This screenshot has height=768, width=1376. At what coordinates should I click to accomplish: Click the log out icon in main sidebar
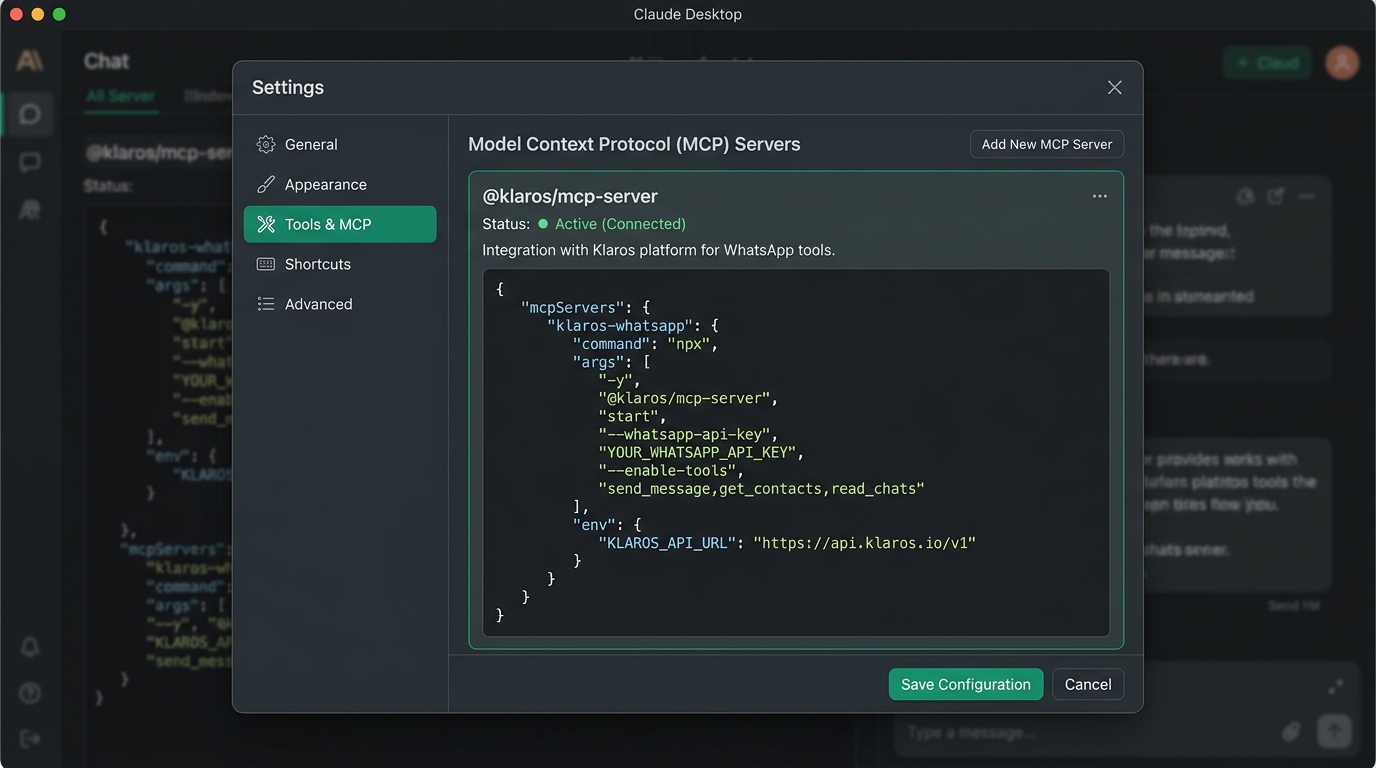pos(30,738)
